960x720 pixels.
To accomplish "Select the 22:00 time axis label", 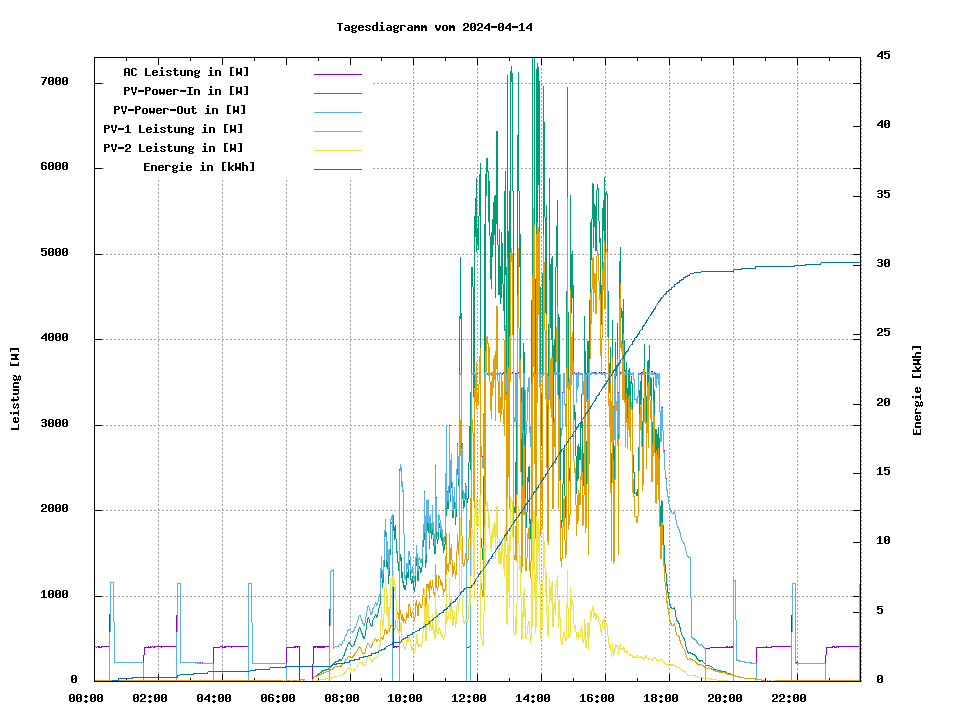I will click(x=789, y=698).
